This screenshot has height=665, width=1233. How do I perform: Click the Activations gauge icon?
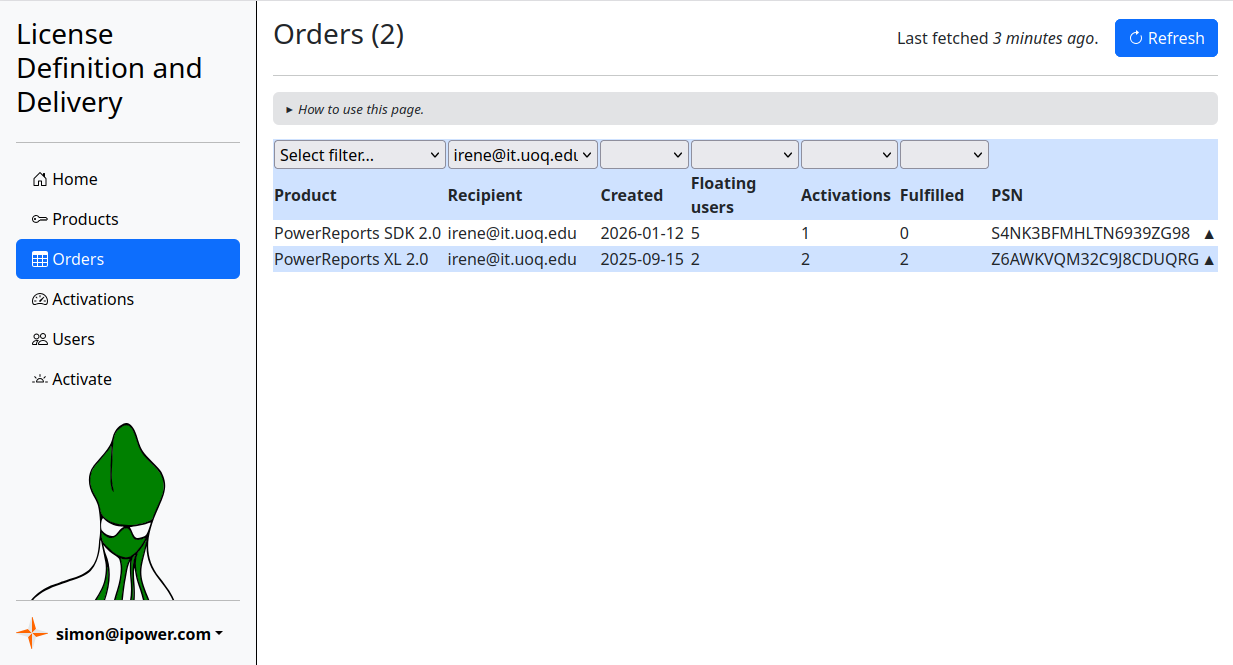(40, 300)
